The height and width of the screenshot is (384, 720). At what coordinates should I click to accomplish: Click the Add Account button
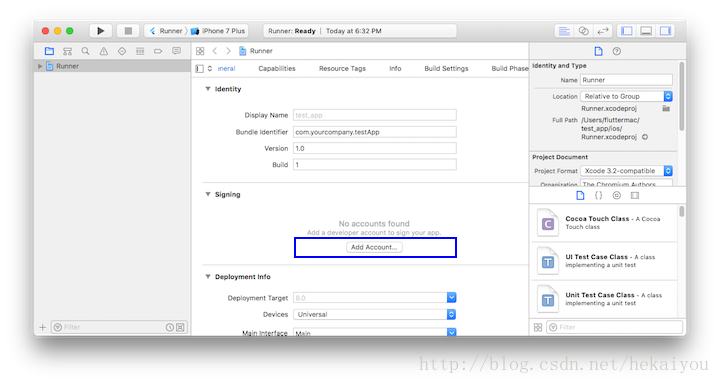click(374, 247)
